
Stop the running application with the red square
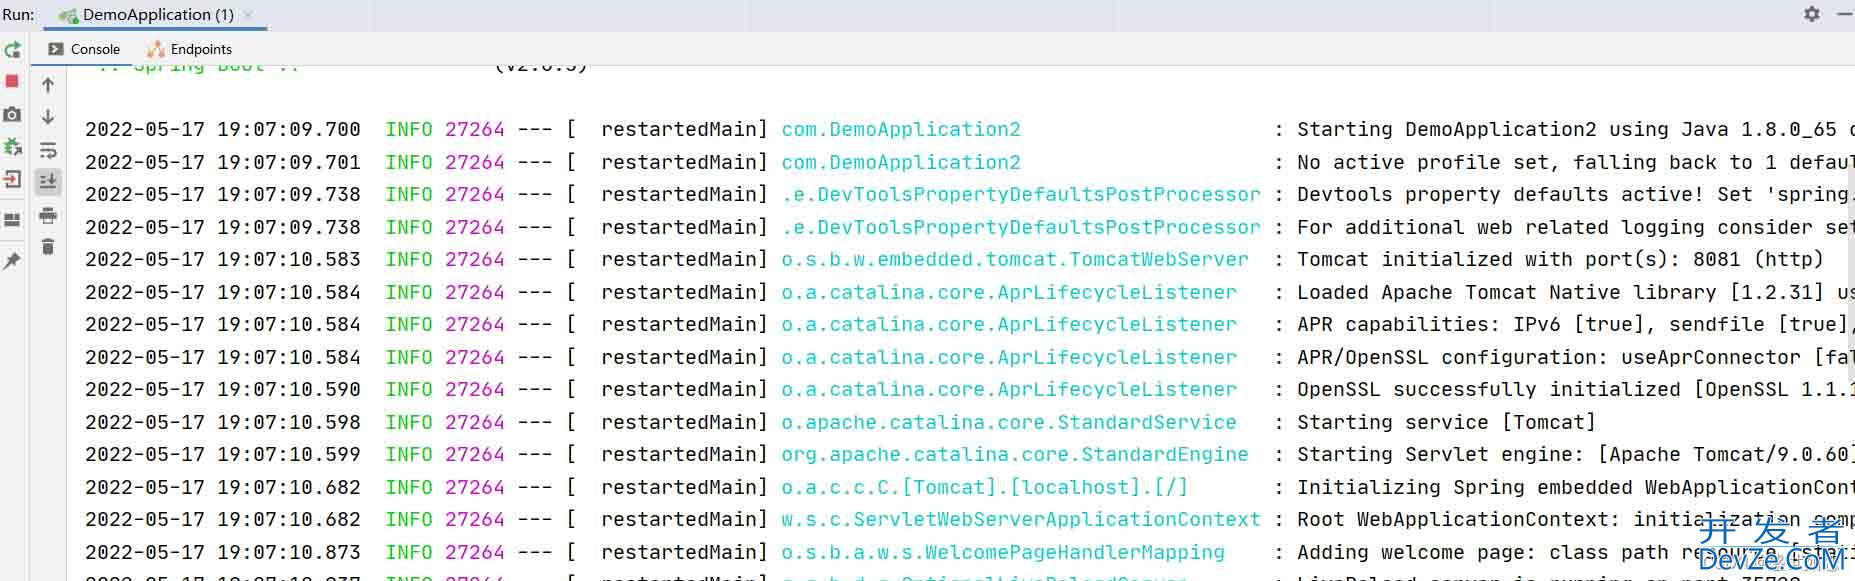[12, 81]
